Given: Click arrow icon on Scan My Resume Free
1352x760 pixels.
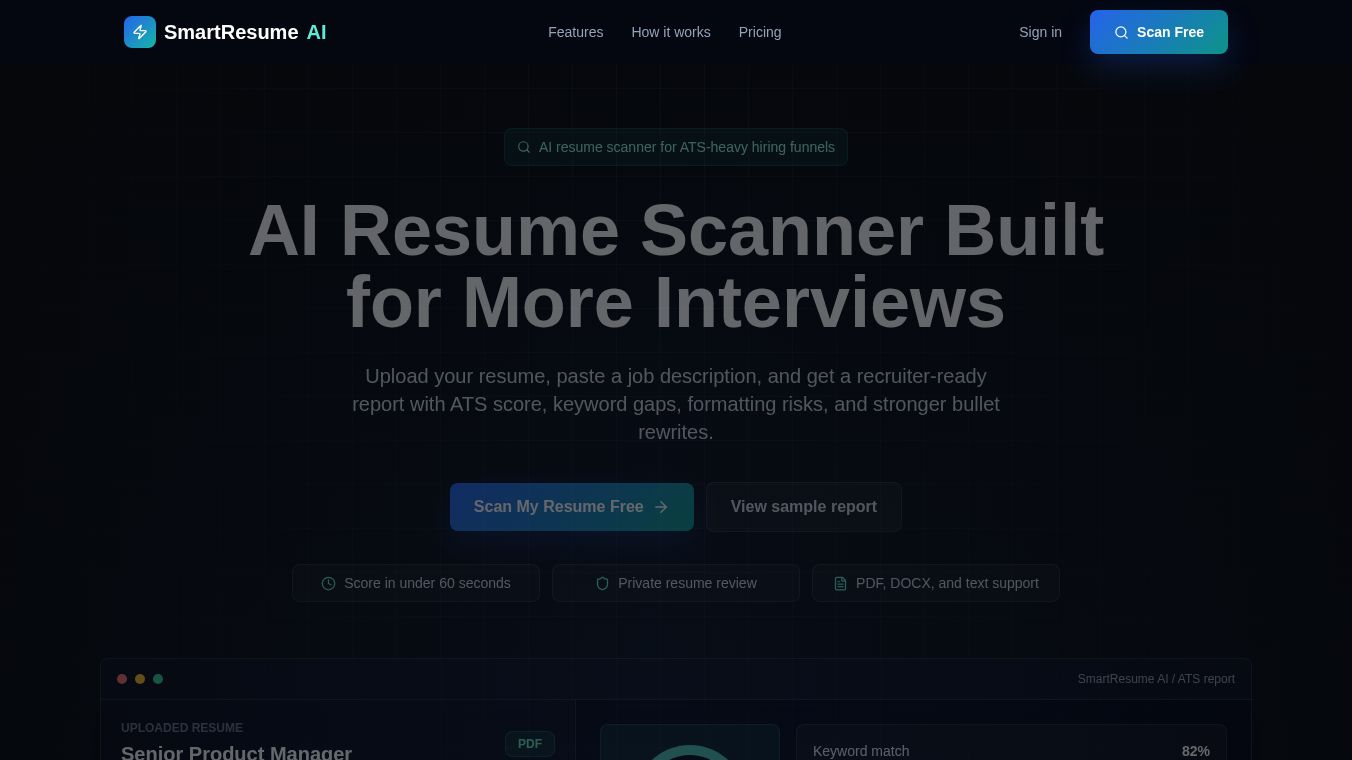Looking at the screenshot, I should coord(661,507).
